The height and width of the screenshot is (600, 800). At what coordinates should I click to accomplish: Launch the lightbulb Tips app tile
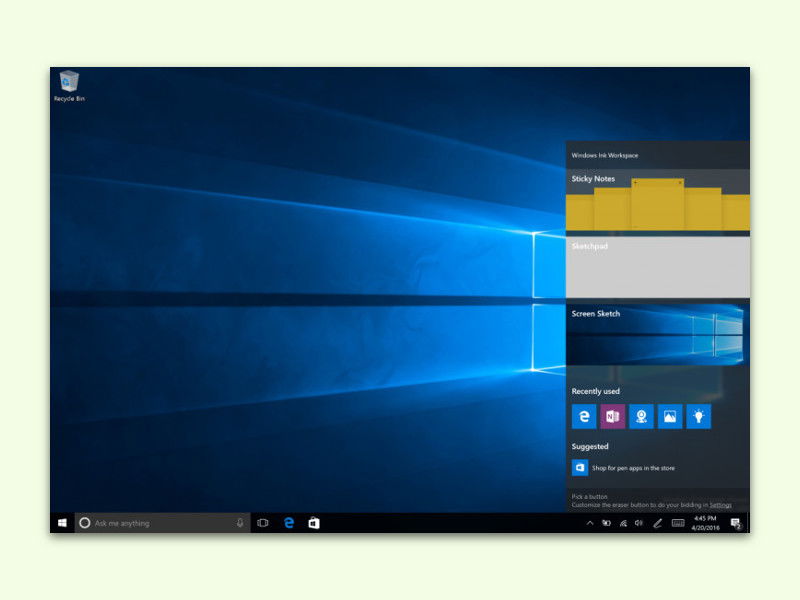[698, 416]
